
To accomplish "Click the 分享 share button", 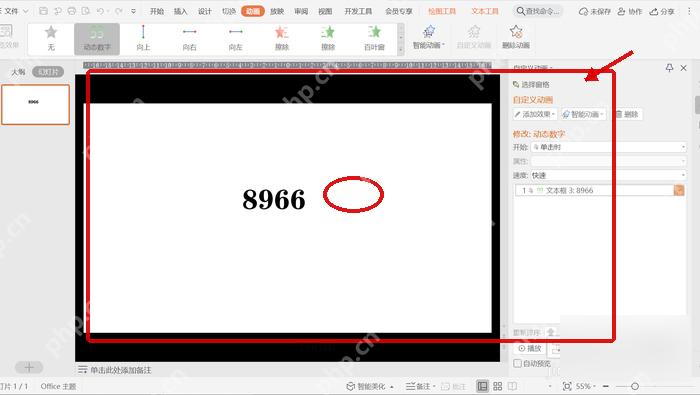I will tap(662, 12).
